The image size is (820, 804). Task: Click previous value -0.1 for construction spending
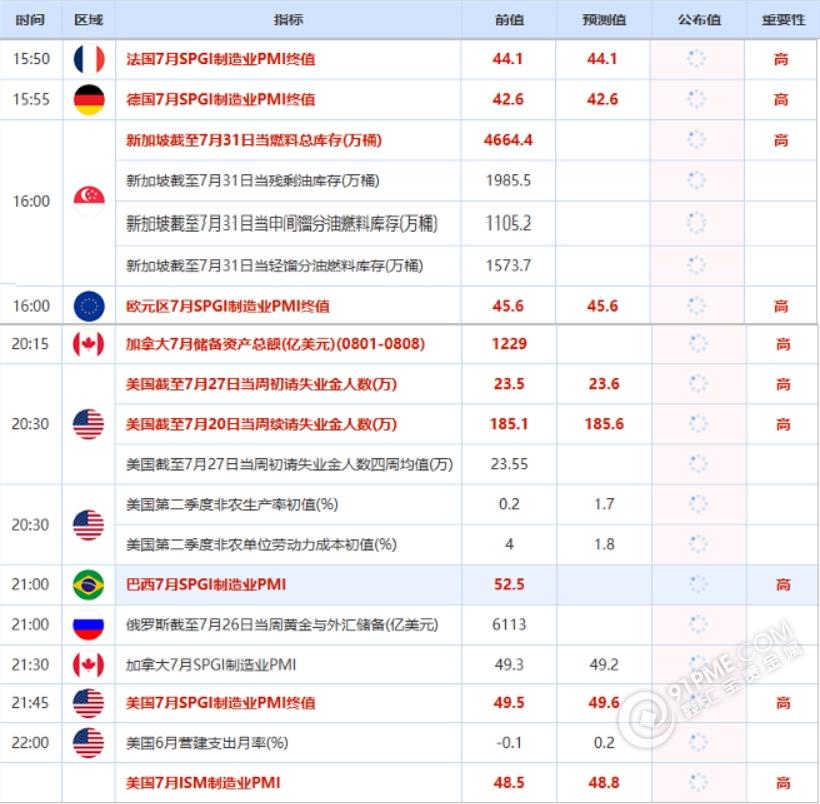(x=509, y=743)
